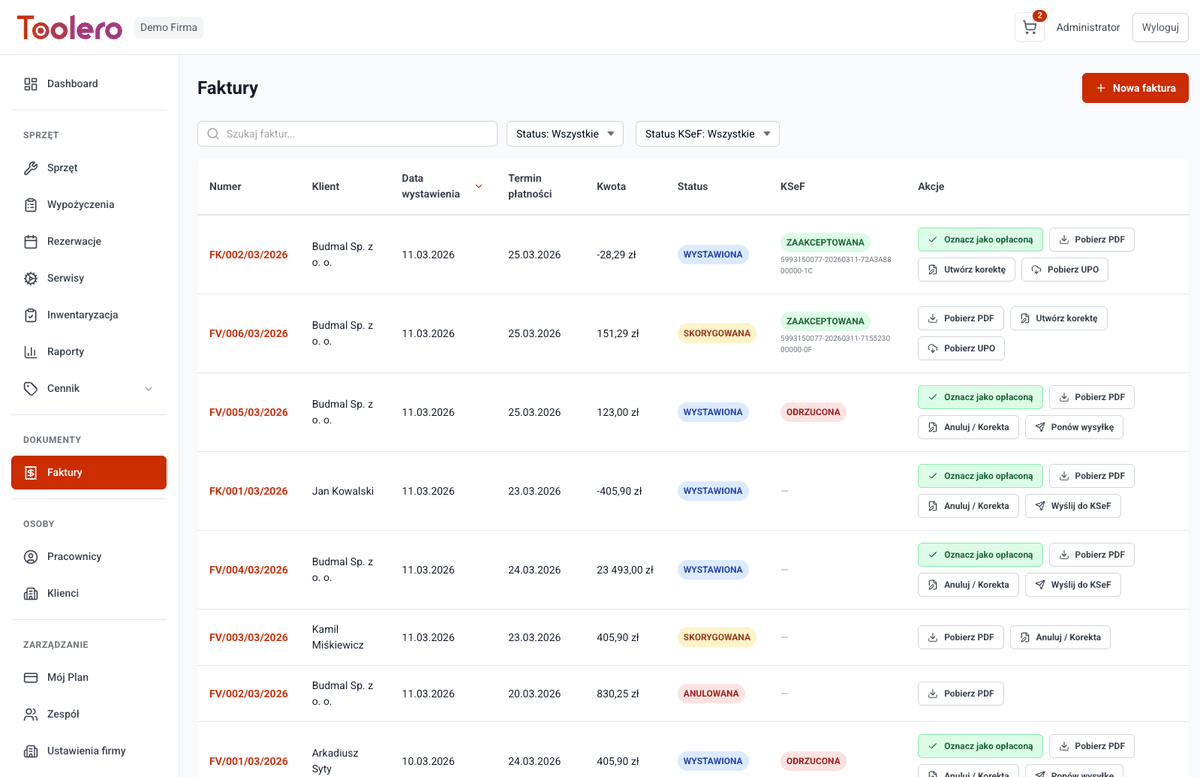Click the Mój Plan card icon
Viewport: 1200px width, 777px height.
31,677
